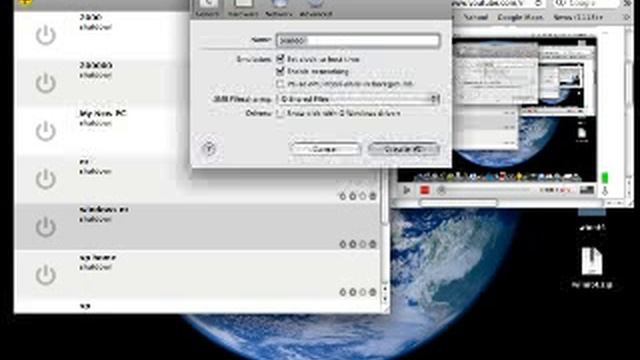Click the round help button in the sheet
Image resolution: width=640 pixels, height=360 pixels.
(x=209, y=149)
